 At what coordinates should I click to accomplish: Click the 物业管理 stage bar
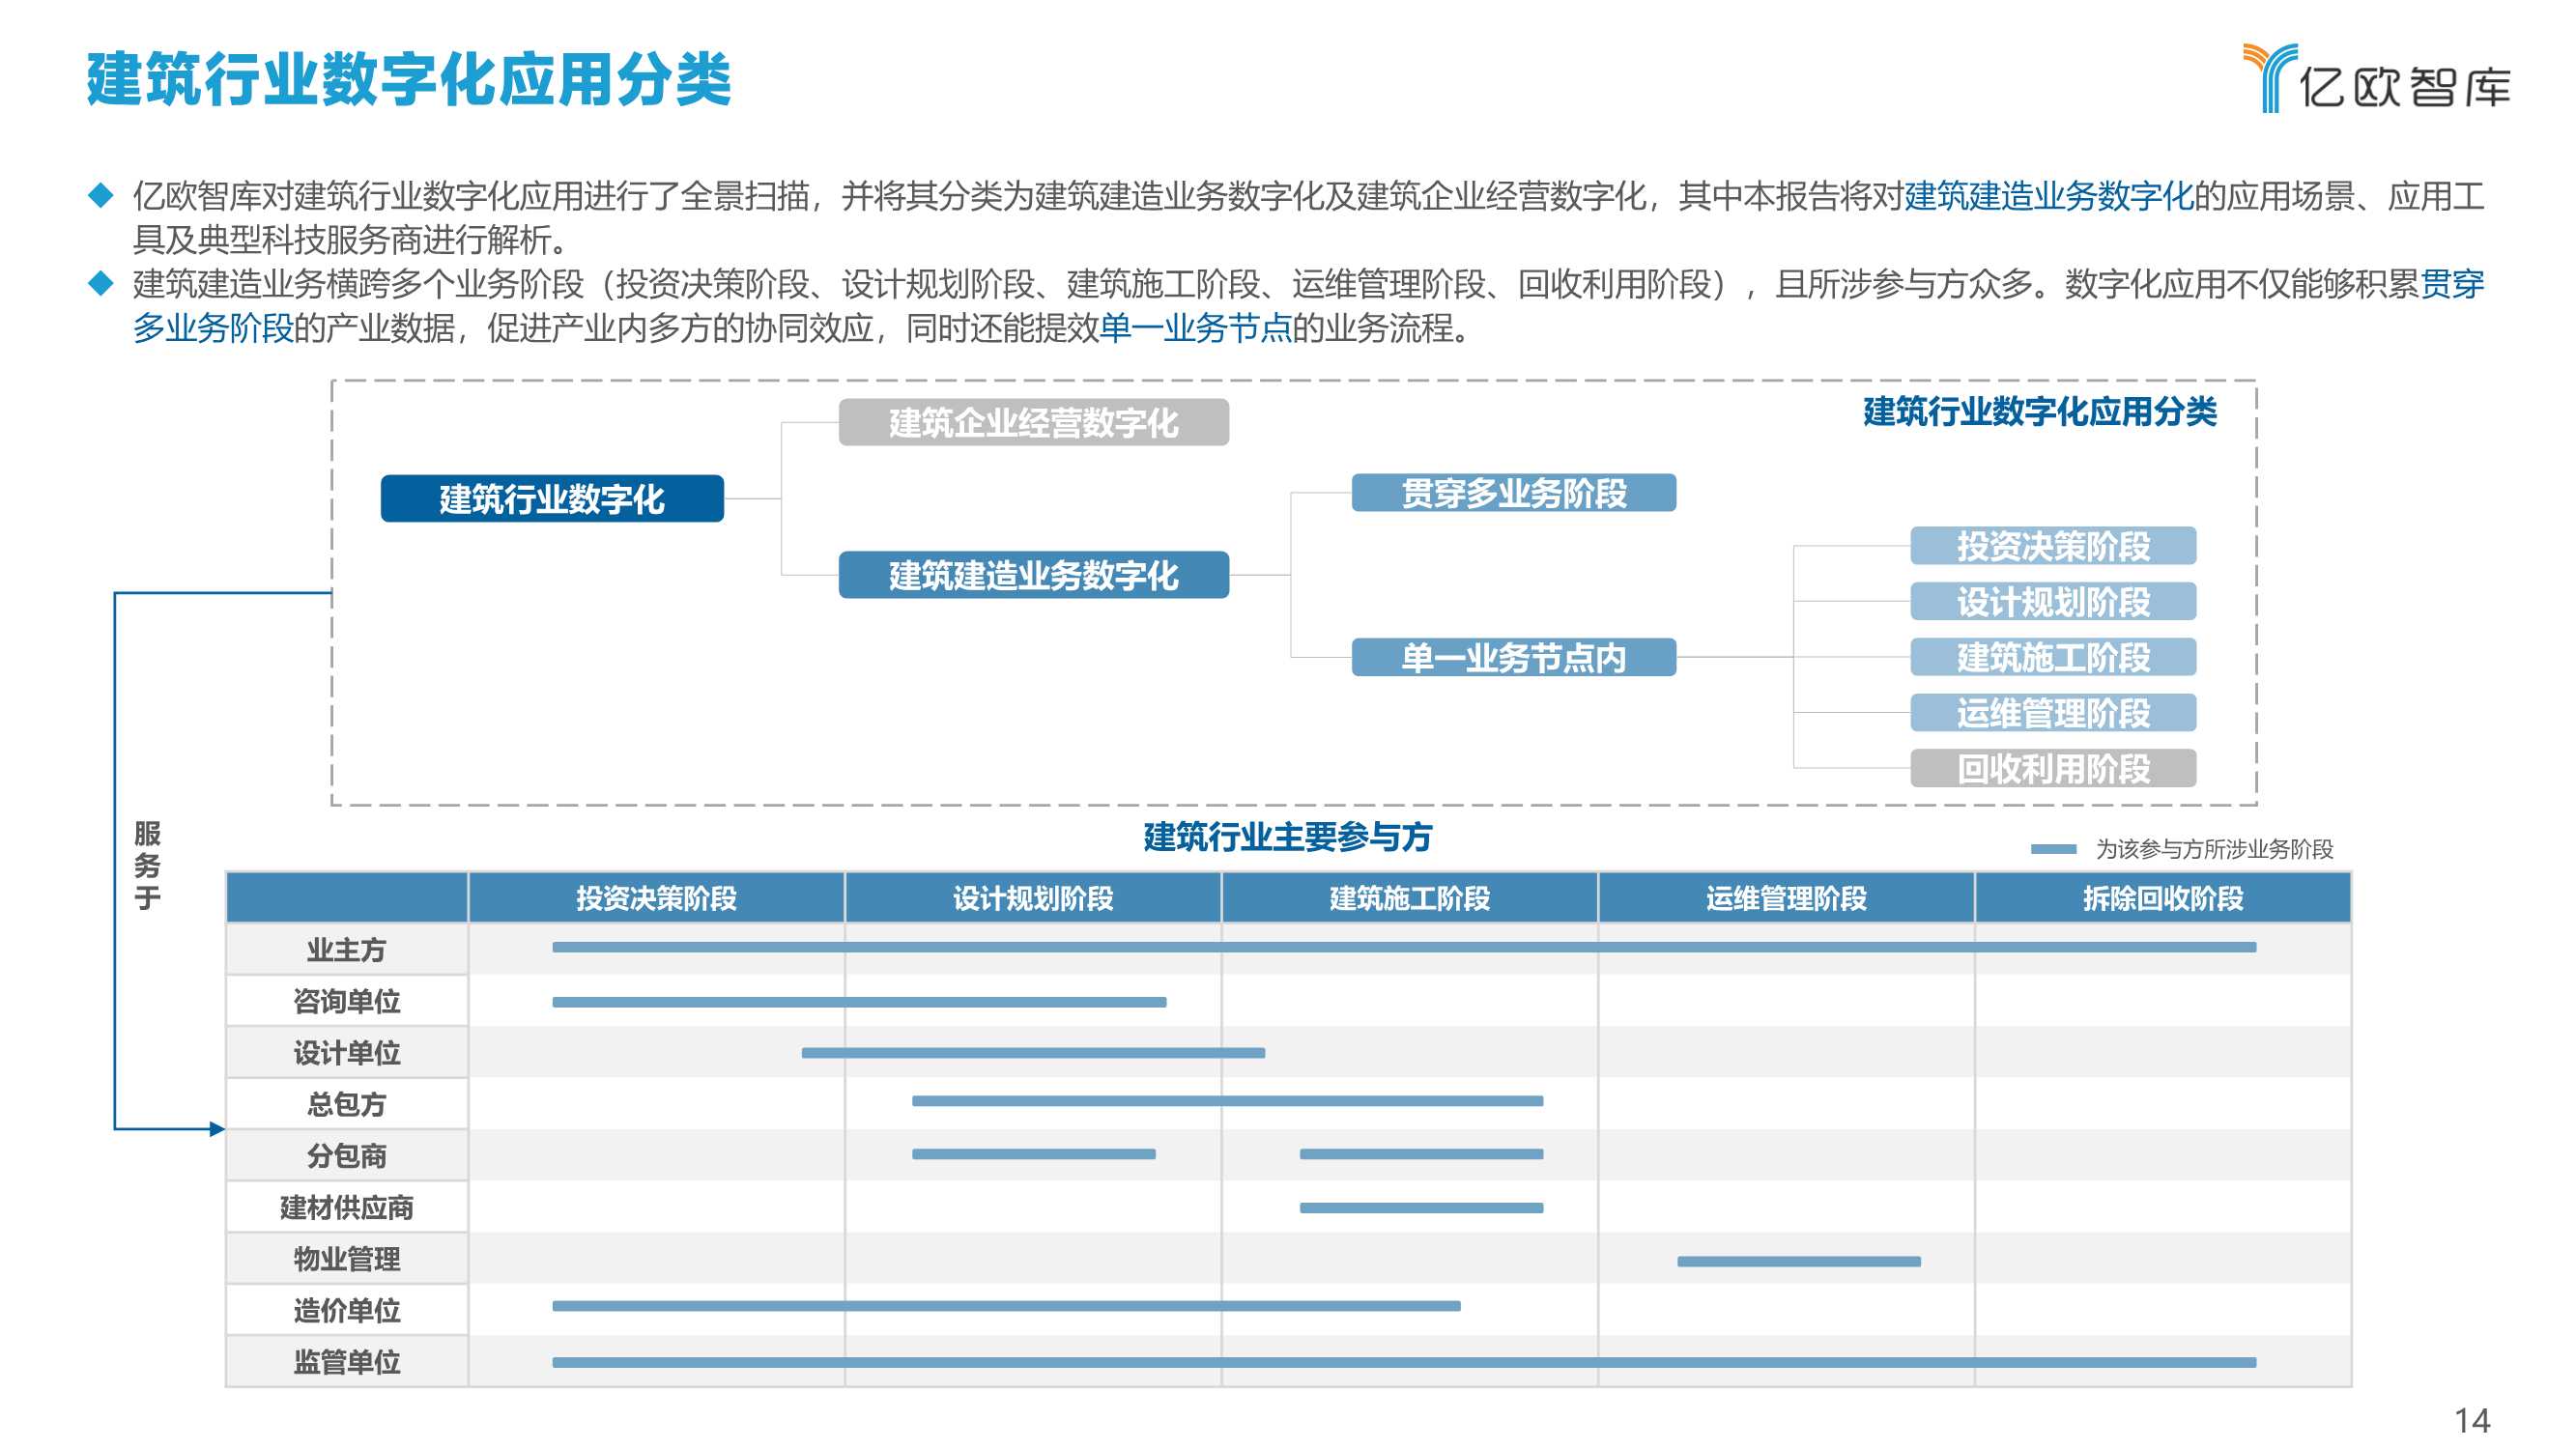[1799, 1262]
